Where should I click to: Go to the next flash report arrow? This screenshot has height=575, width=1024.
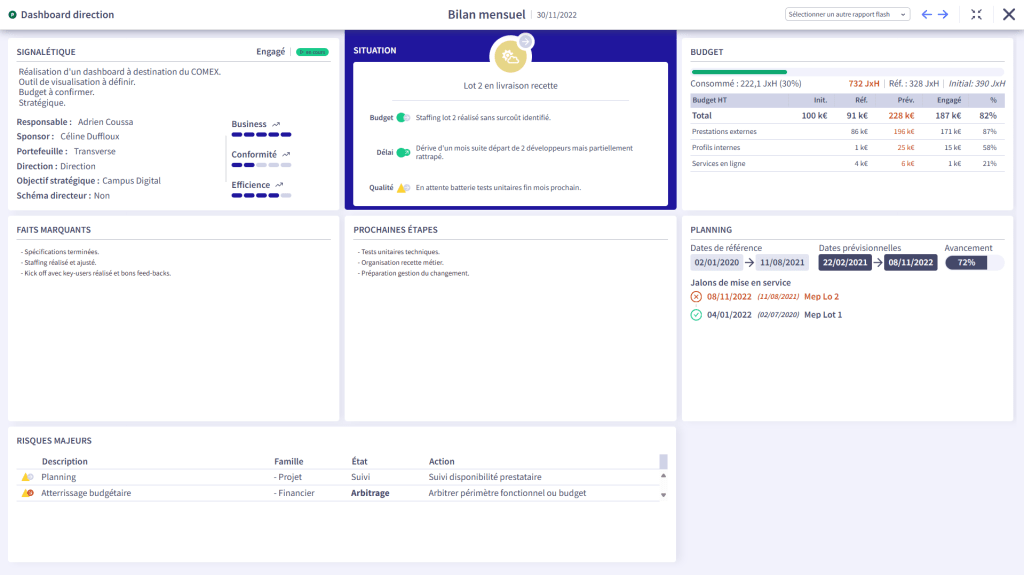[942, 15]
